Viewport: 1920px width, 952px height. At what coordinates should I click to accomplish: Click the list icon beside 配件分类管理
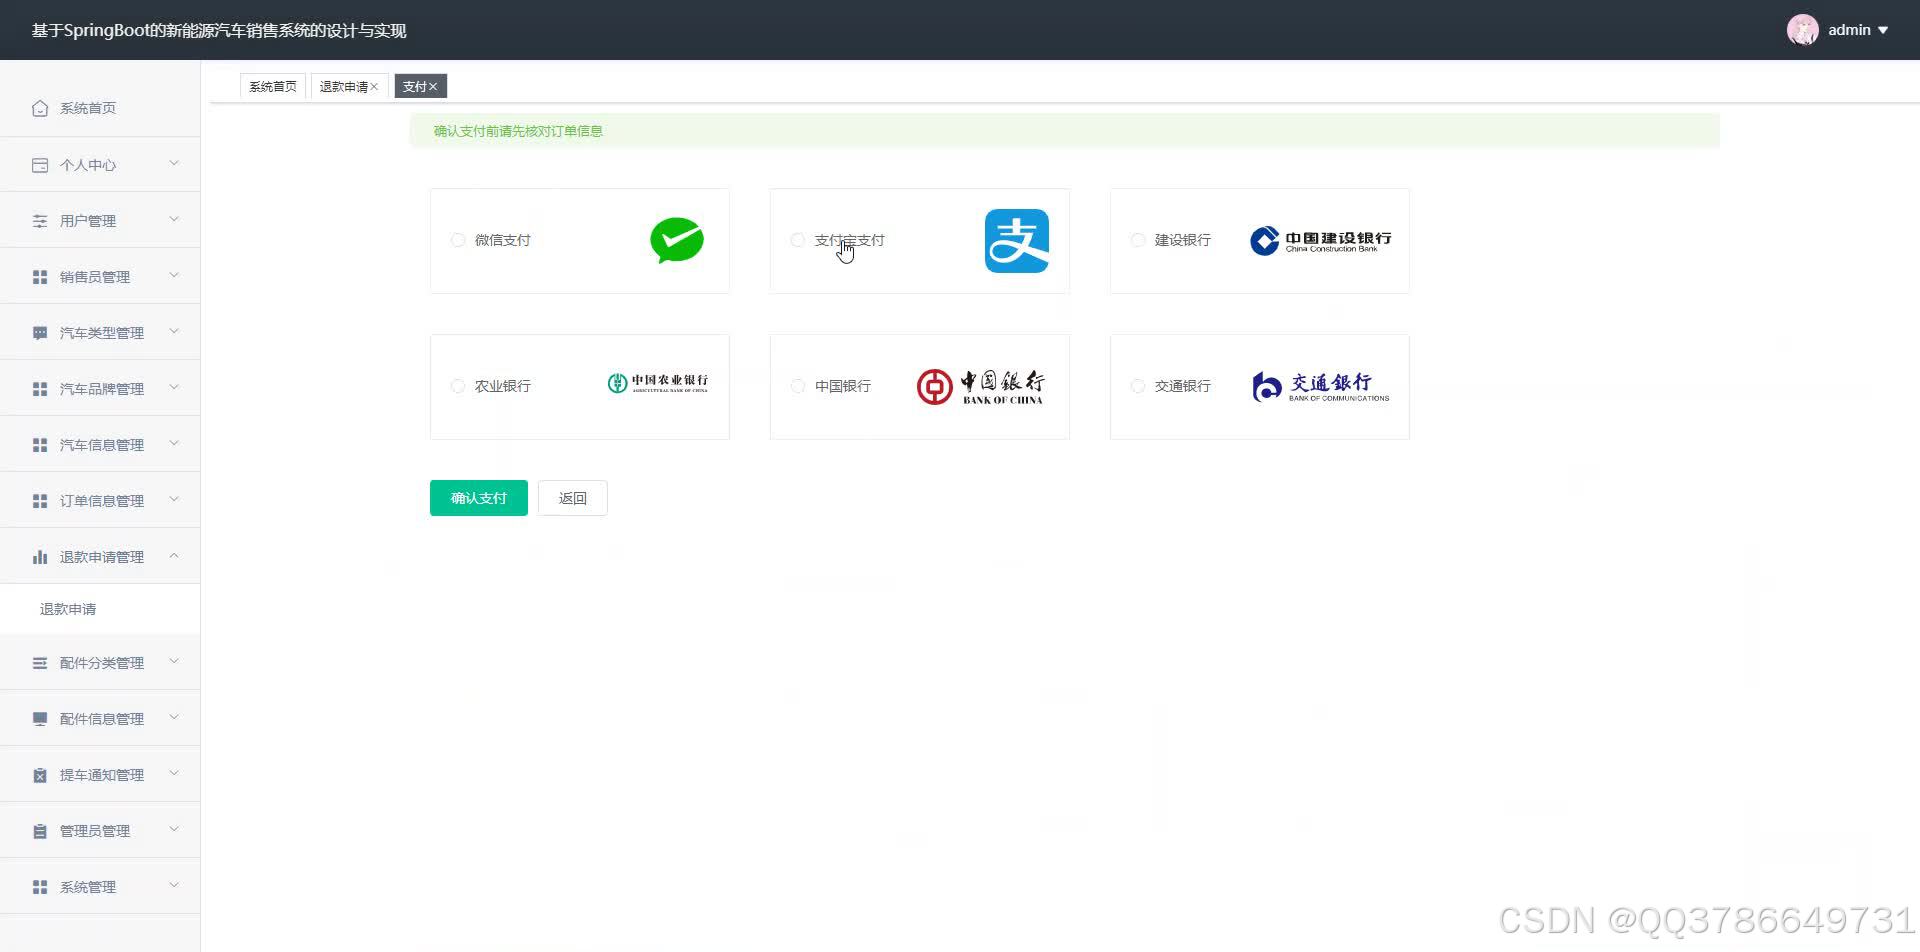(x=40, y=663)
